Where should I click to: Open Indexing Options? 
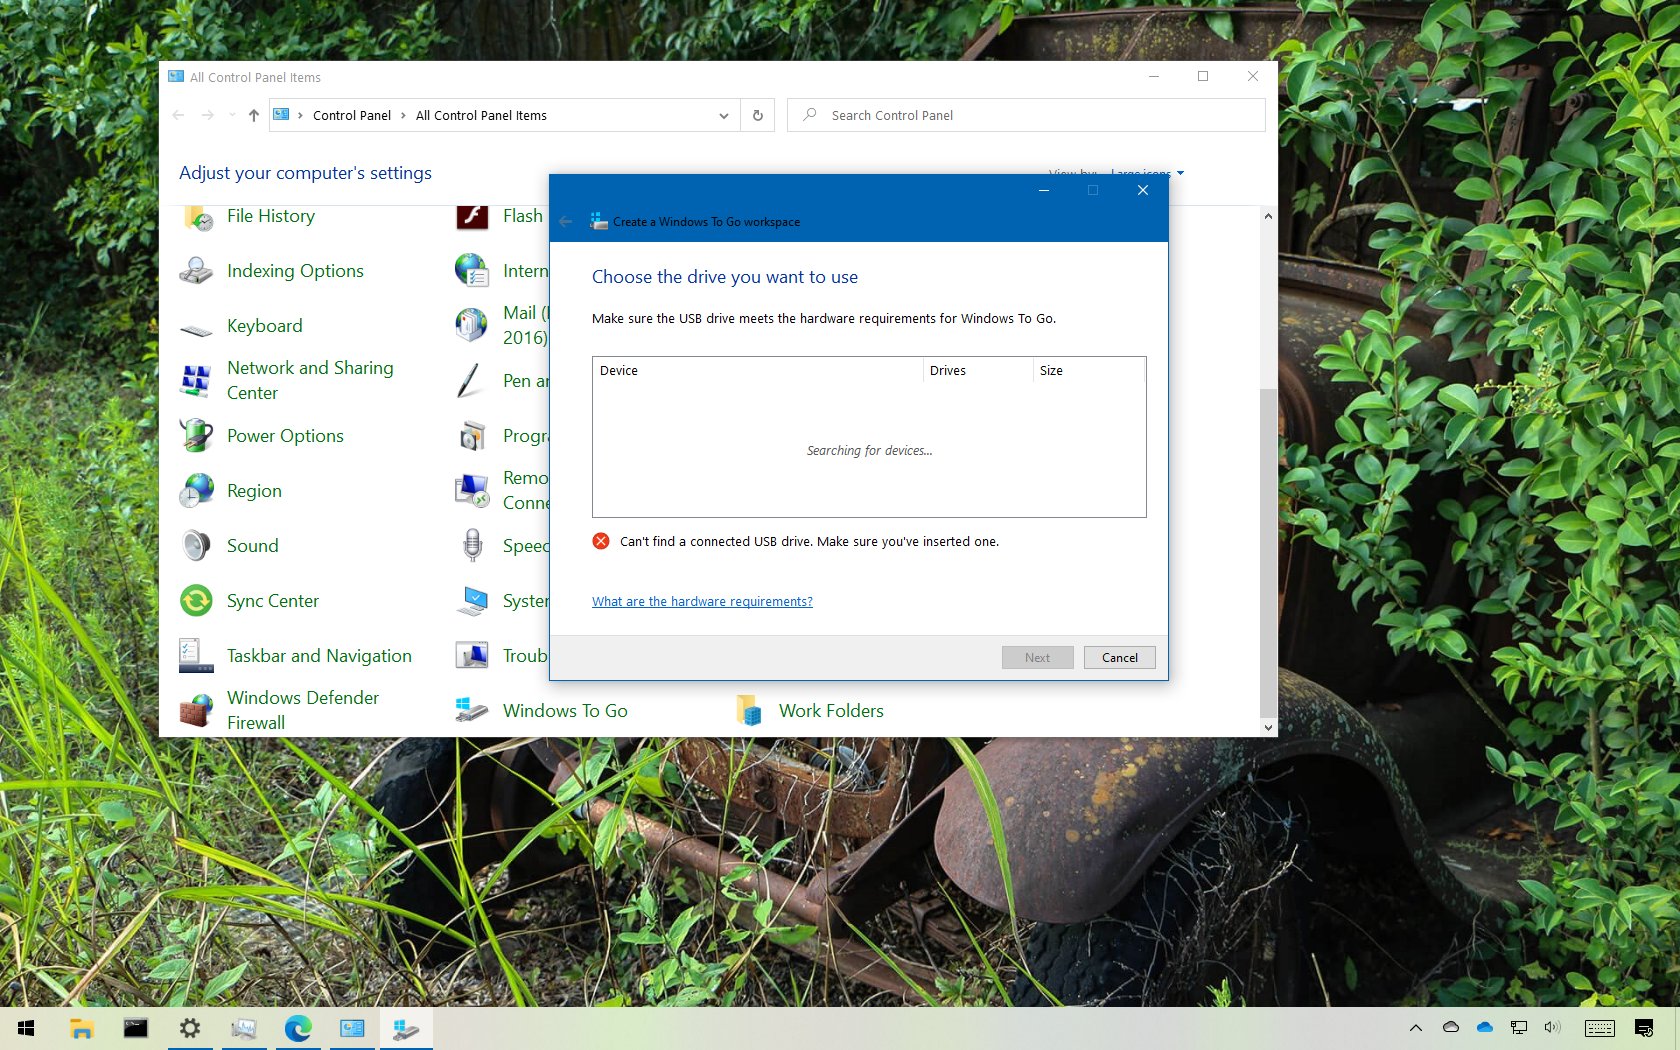point(294,271)
